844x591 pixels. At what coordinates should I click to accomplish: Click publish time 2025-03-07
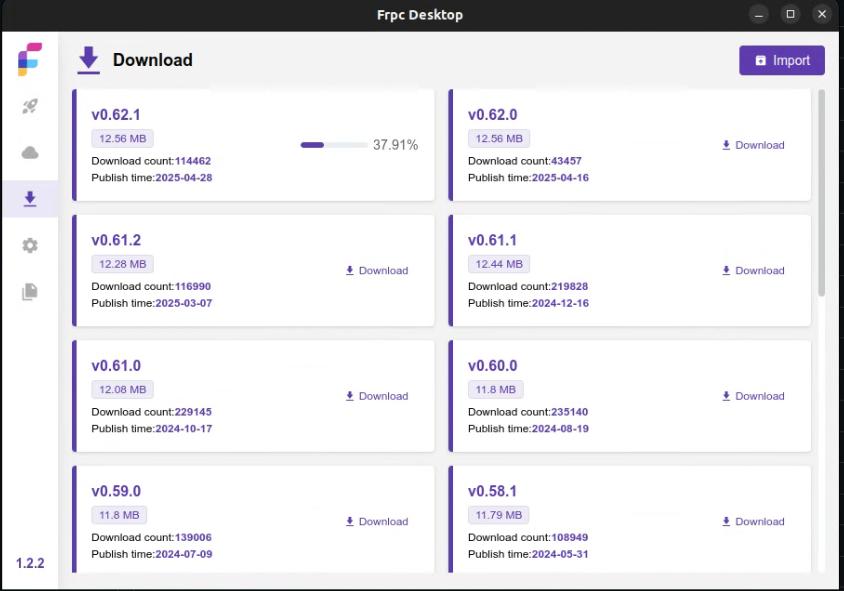click(184, 303)
